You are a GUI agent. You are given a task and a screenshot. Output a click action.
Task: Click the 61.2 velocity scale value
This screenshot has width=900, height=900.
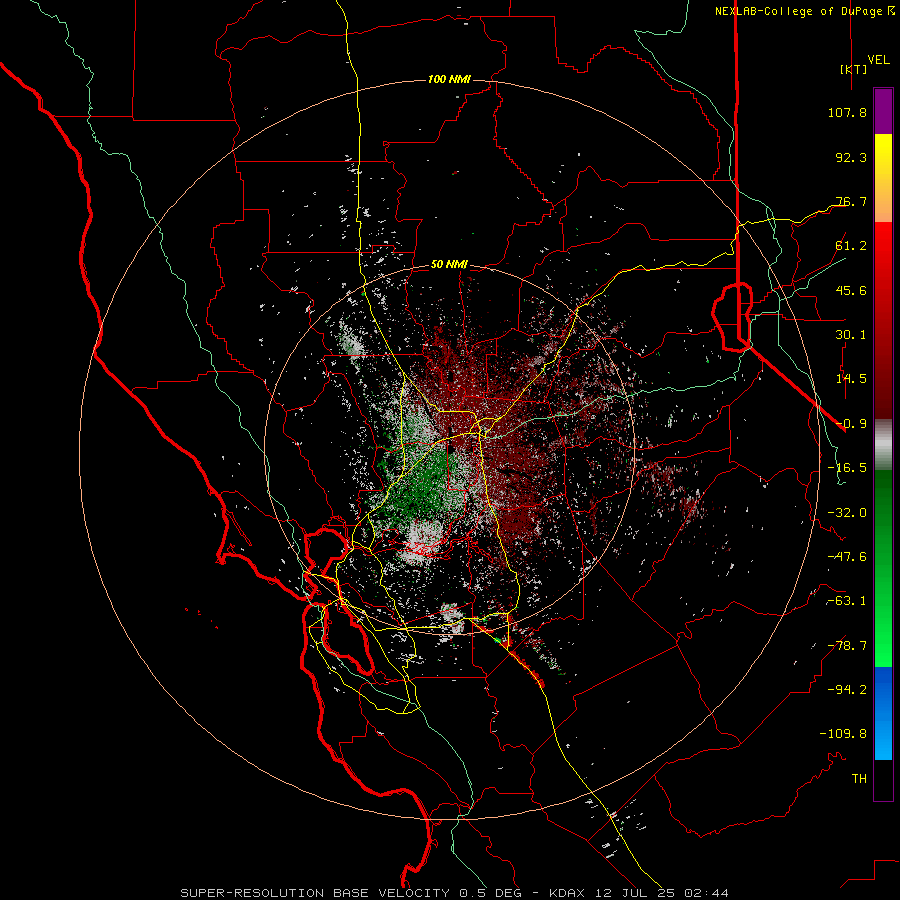851,246
